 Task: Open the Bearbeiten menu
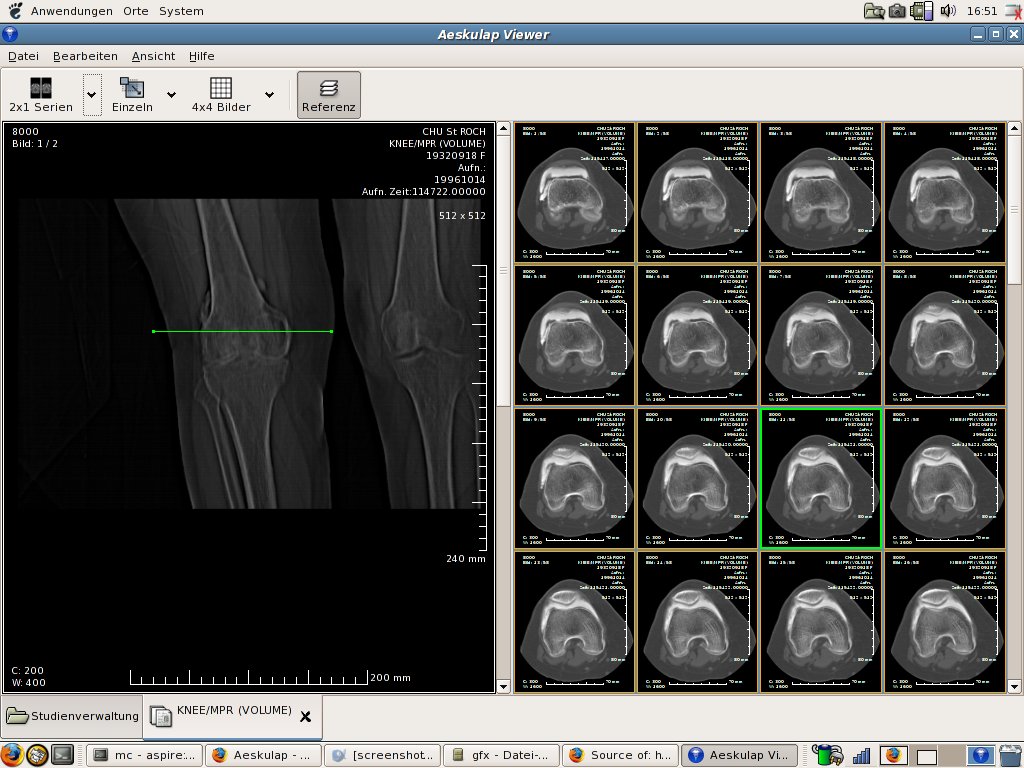(85, 56)
